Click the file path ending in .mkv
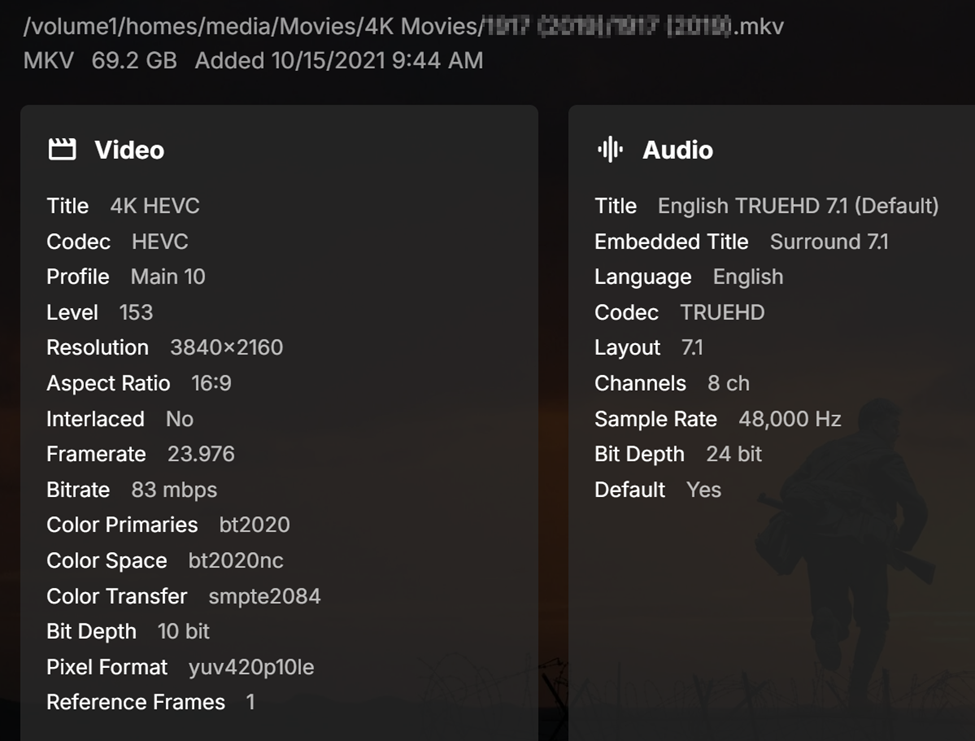This screenshot has height=741, width=975. (x=403, y=26)
